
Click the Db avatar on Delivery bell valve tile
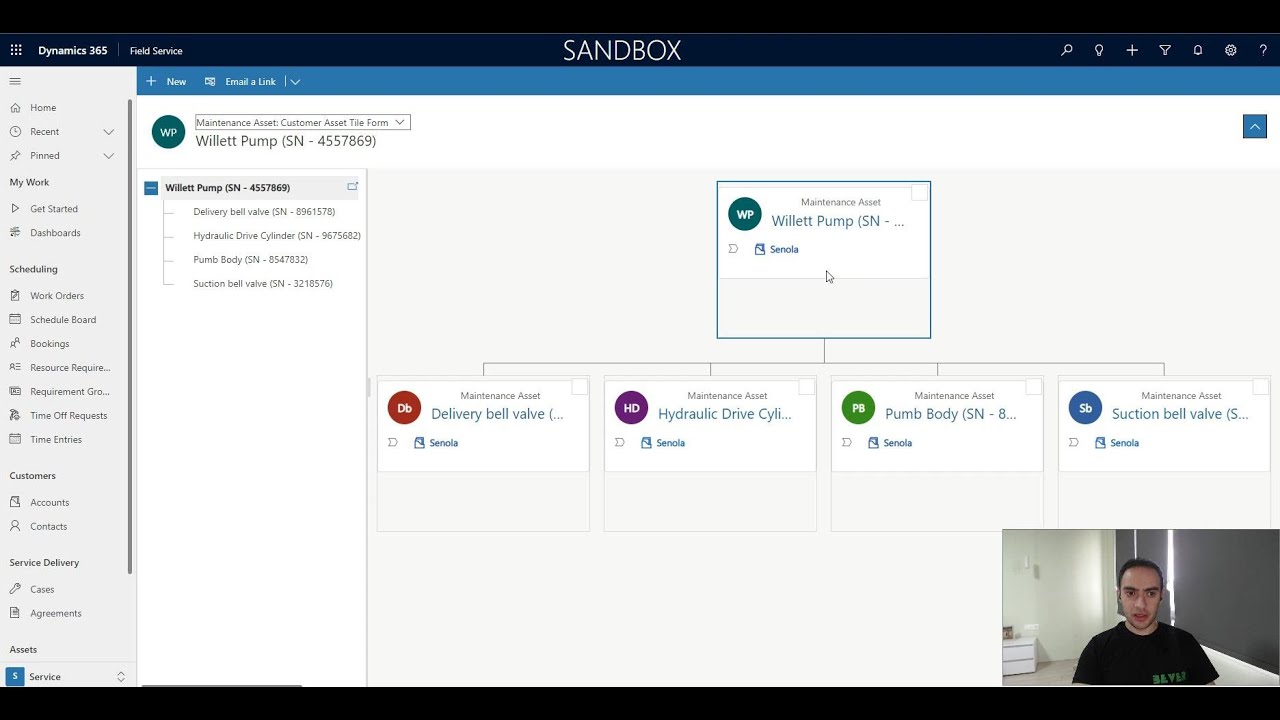(405, 408)
